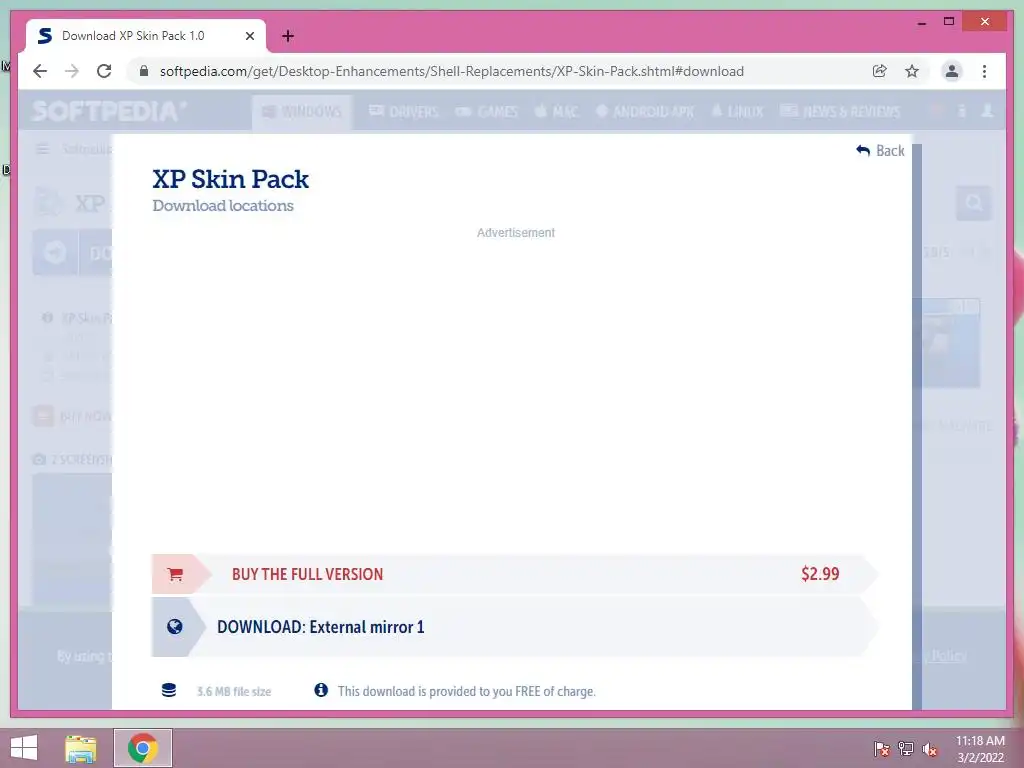Maximize the Chrome window
The height and width of the screenshot is (768, 1024).
[x=949, y=22]
